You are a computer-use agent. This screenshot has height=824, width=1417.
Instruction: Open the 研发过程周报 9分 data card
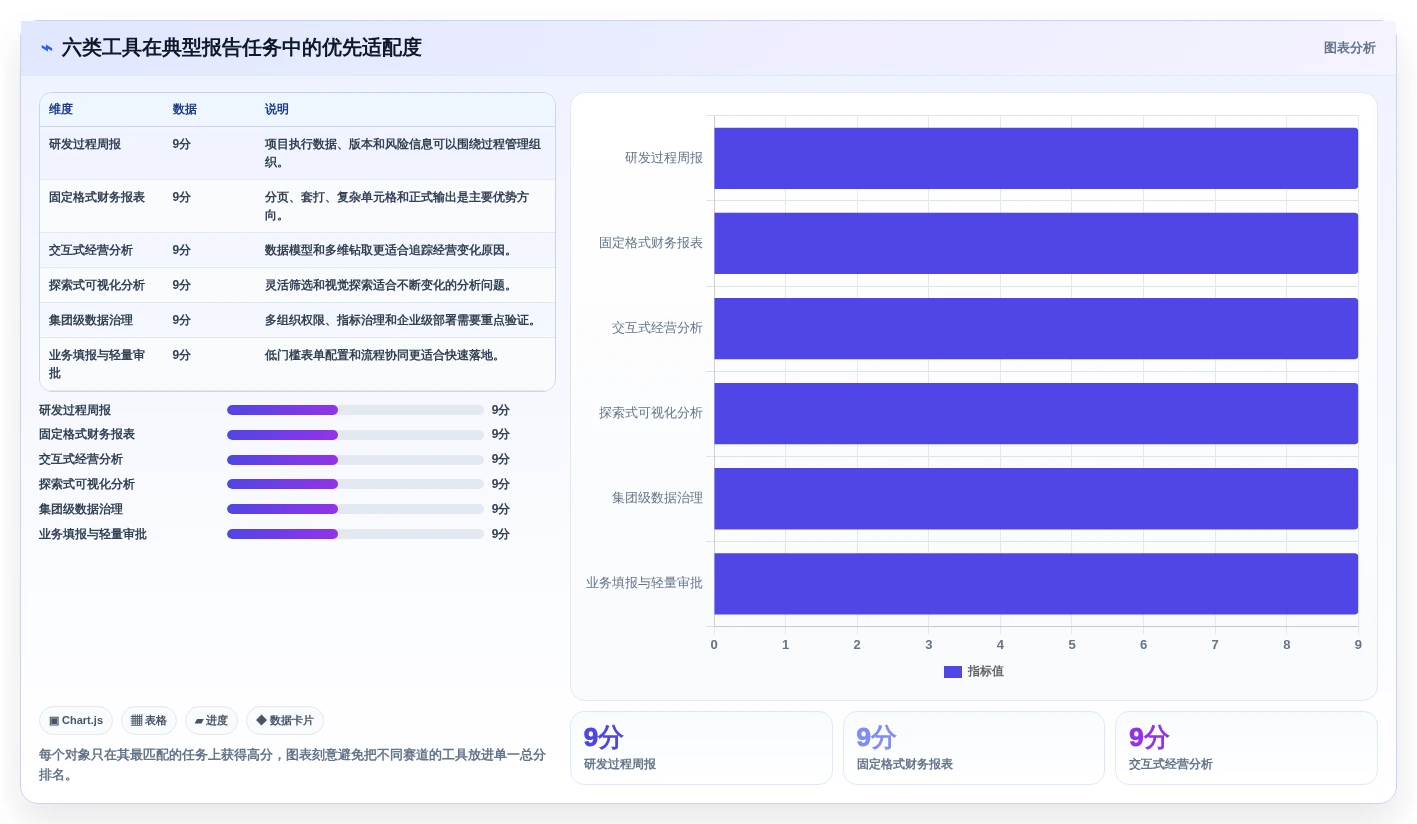click(x=701, y=748)
